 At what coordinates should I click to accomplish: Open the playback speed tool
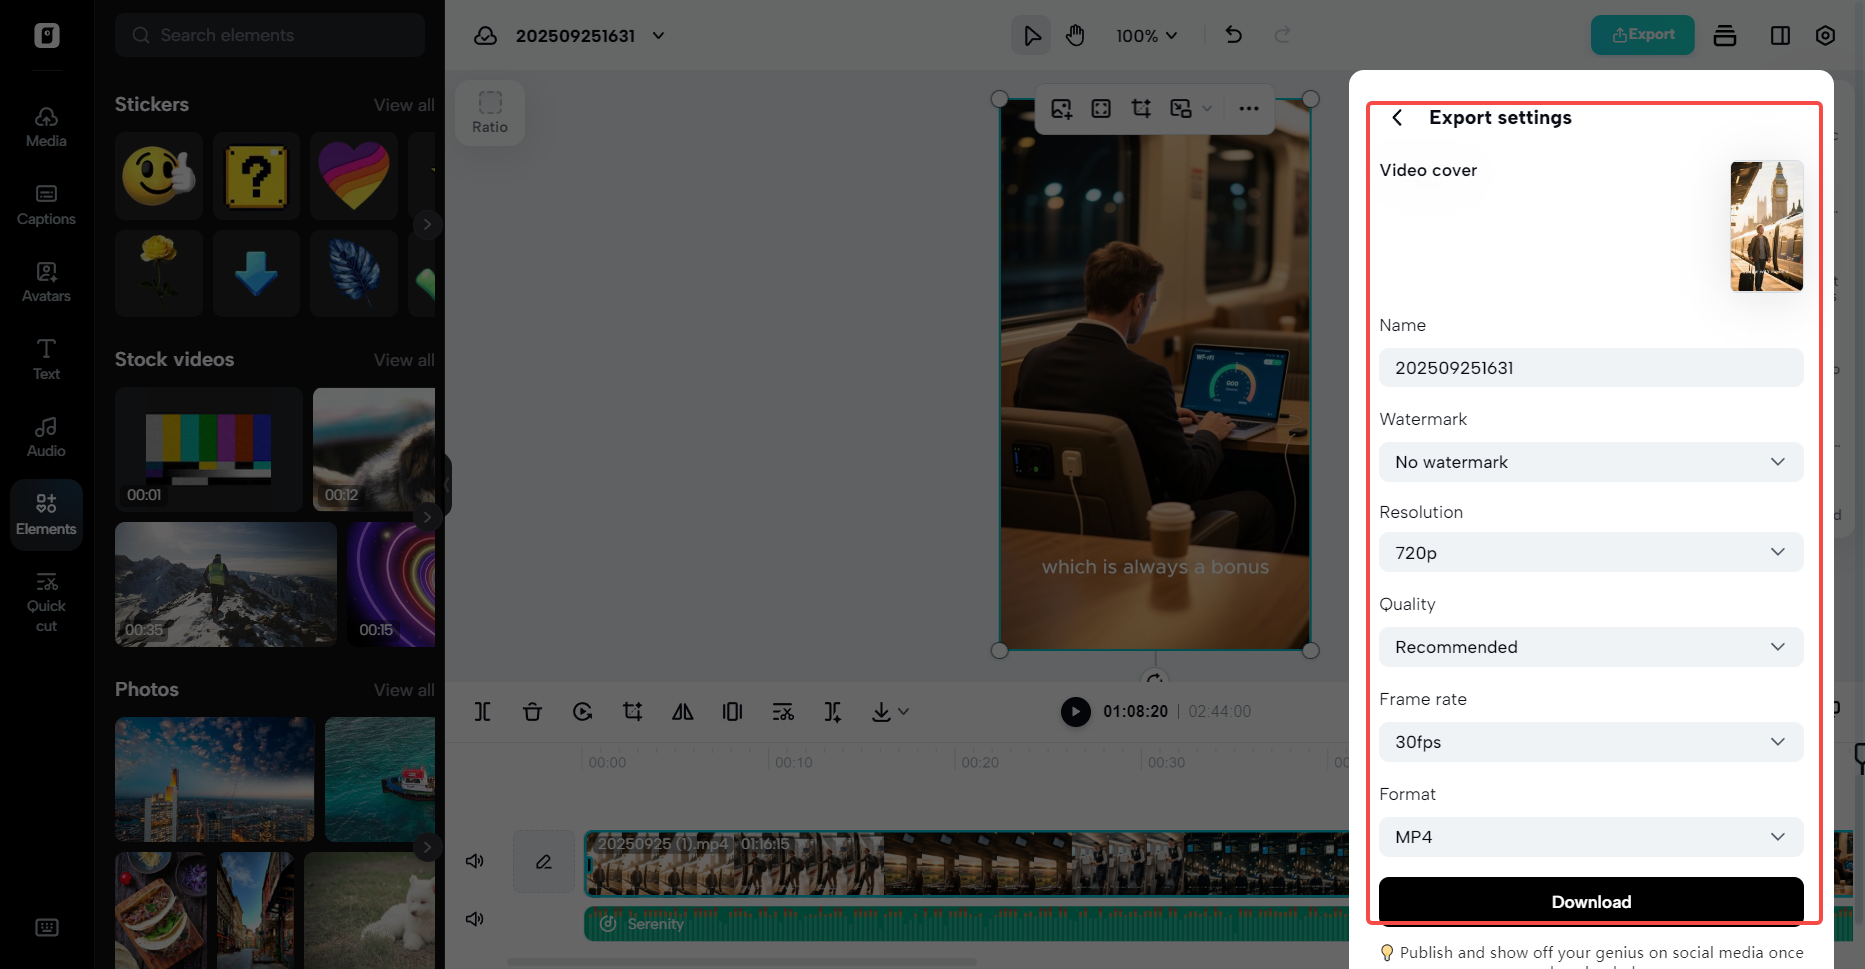(583, 712)
